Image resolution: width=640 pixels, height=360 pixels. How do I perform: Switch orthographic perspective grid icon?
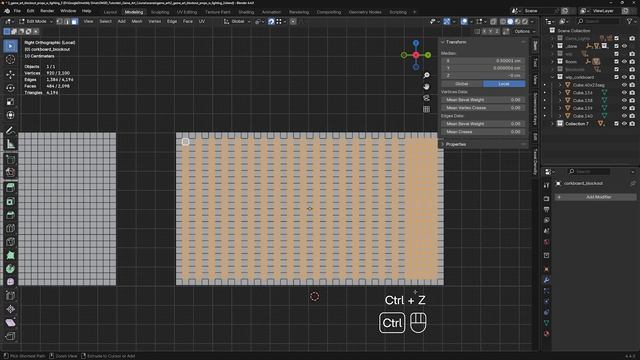427,109
